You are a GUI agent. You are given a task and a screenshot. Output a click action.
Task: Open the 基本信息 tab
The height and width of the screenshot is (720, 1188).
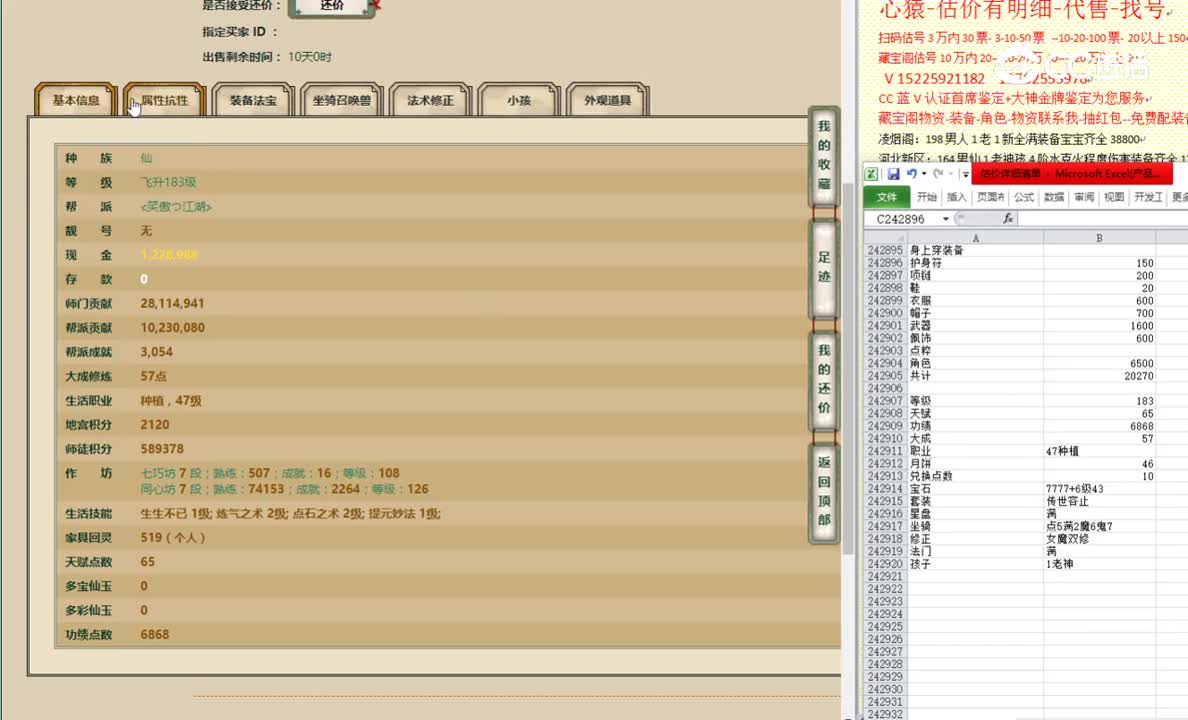tap(76, 100)
